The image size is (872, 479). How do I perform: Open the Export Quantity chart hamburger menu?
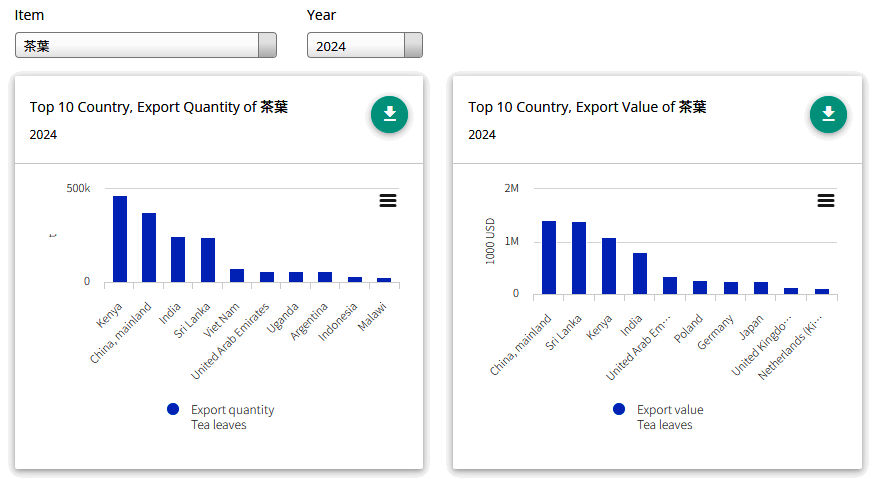point(388,200)
